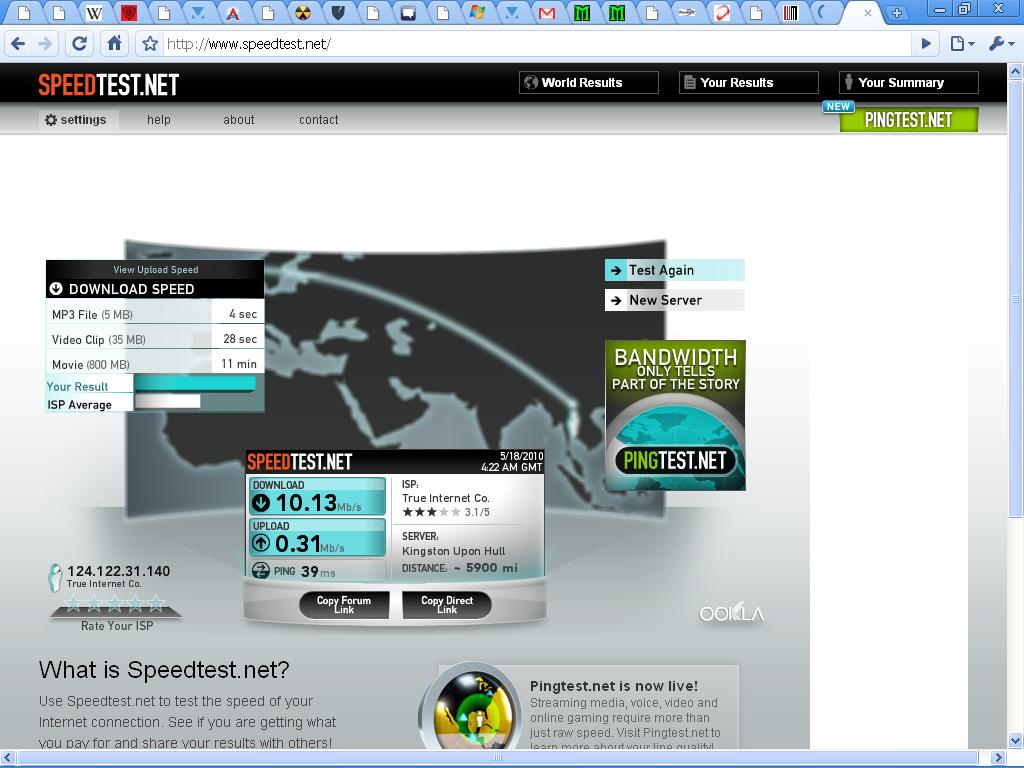Image resolution: width=1024 pixels, height=768 pixels.
Task: Close the current Speedtest tab
Action: pyautogui.click(x=868, y=13)
